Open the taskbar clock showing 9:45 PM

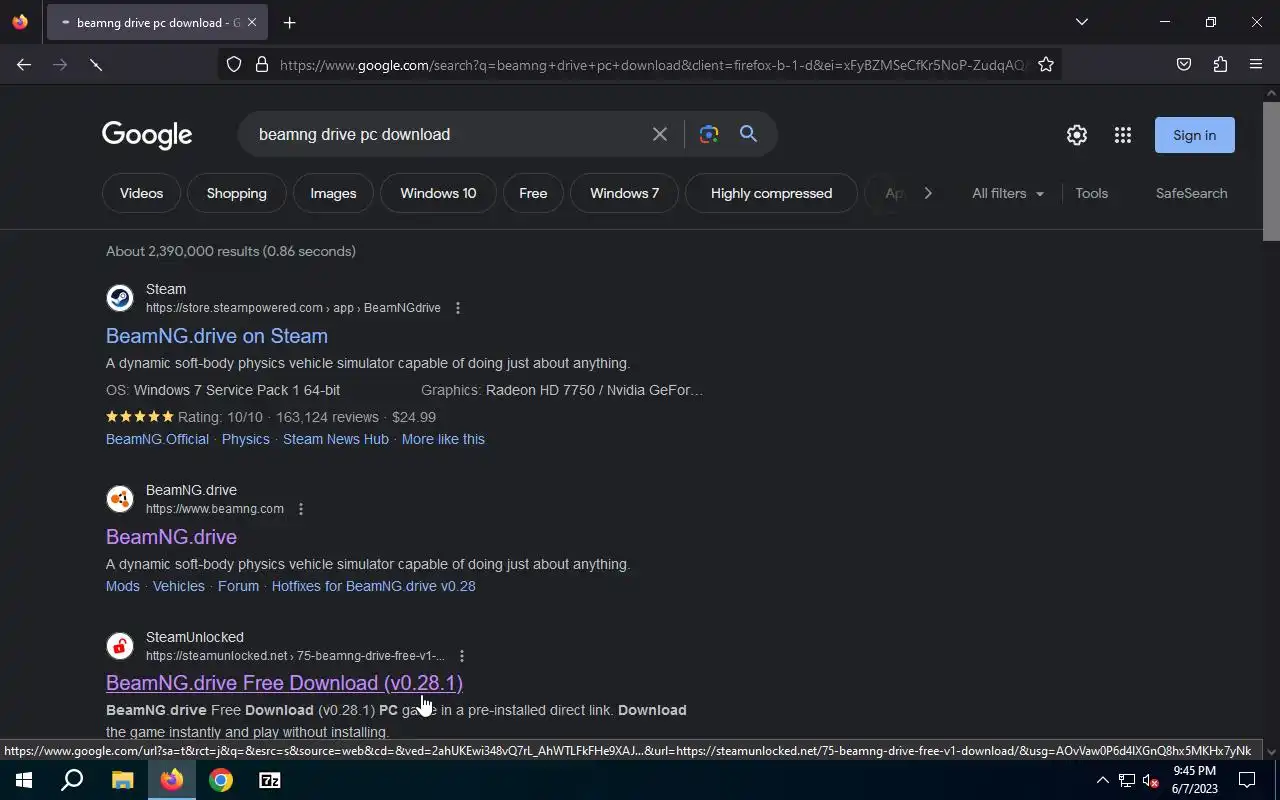tap(1195, 780)
